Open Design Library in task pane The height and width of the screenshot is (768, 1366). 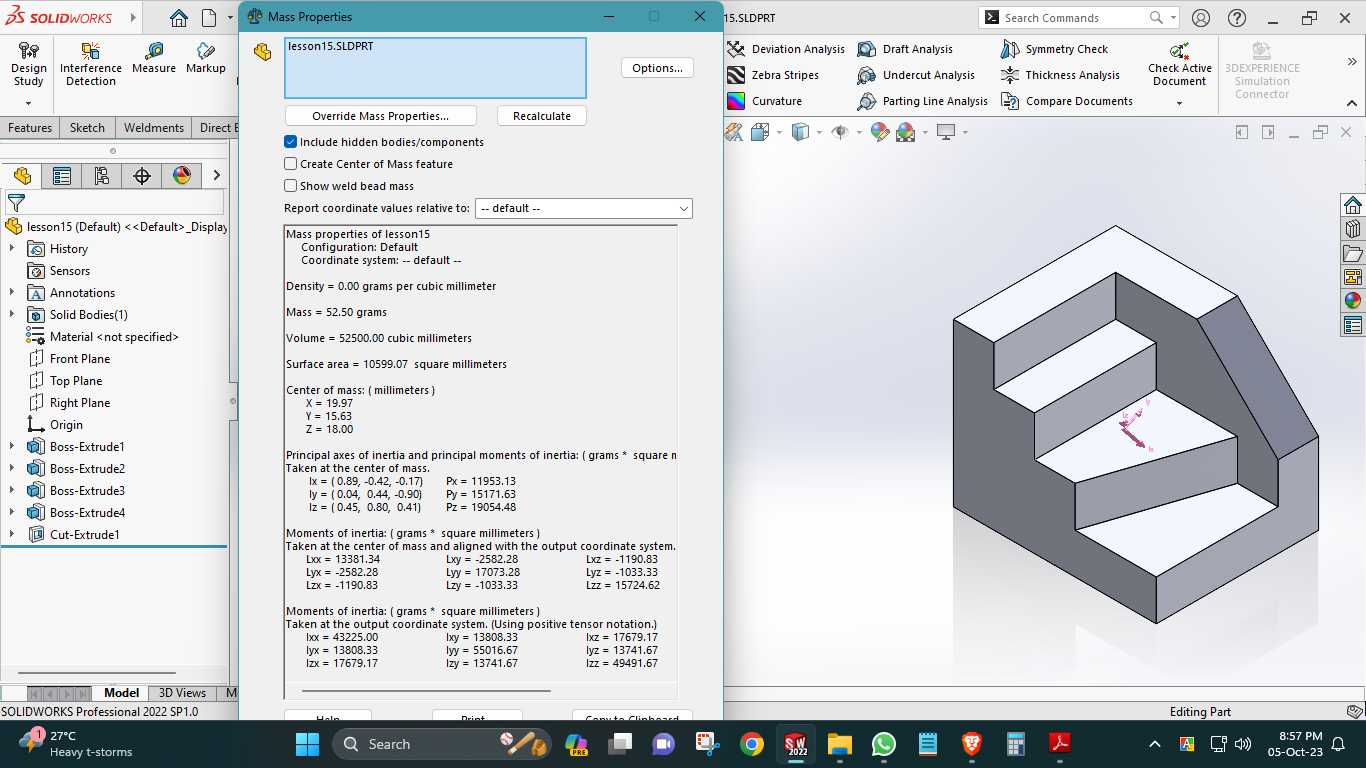pyautogui.click(x=1353, y=229)
